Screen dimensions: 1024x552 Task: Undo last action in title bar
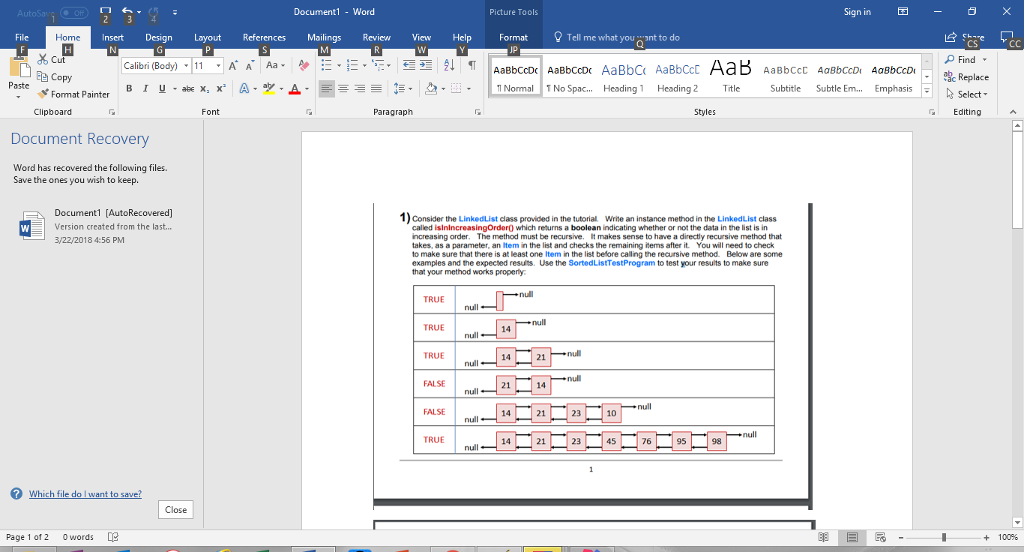click(127, 11)
